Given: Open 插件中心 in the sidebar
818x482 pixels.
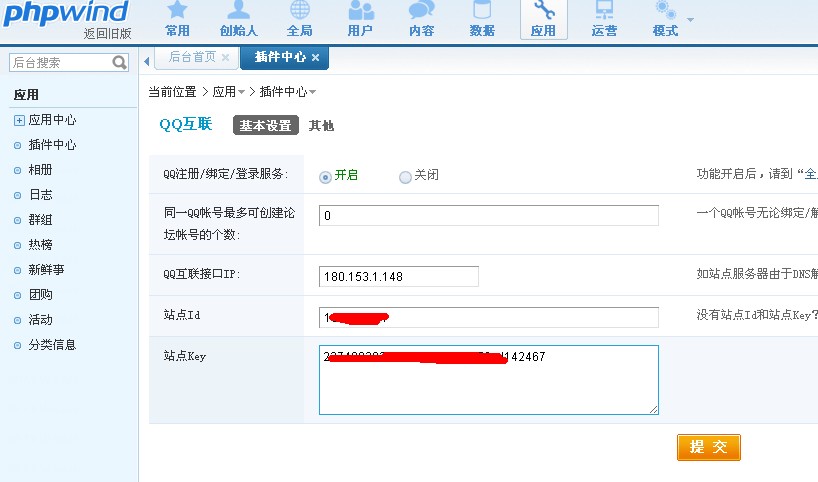Looking at the screenshot, I should (52, 145).
